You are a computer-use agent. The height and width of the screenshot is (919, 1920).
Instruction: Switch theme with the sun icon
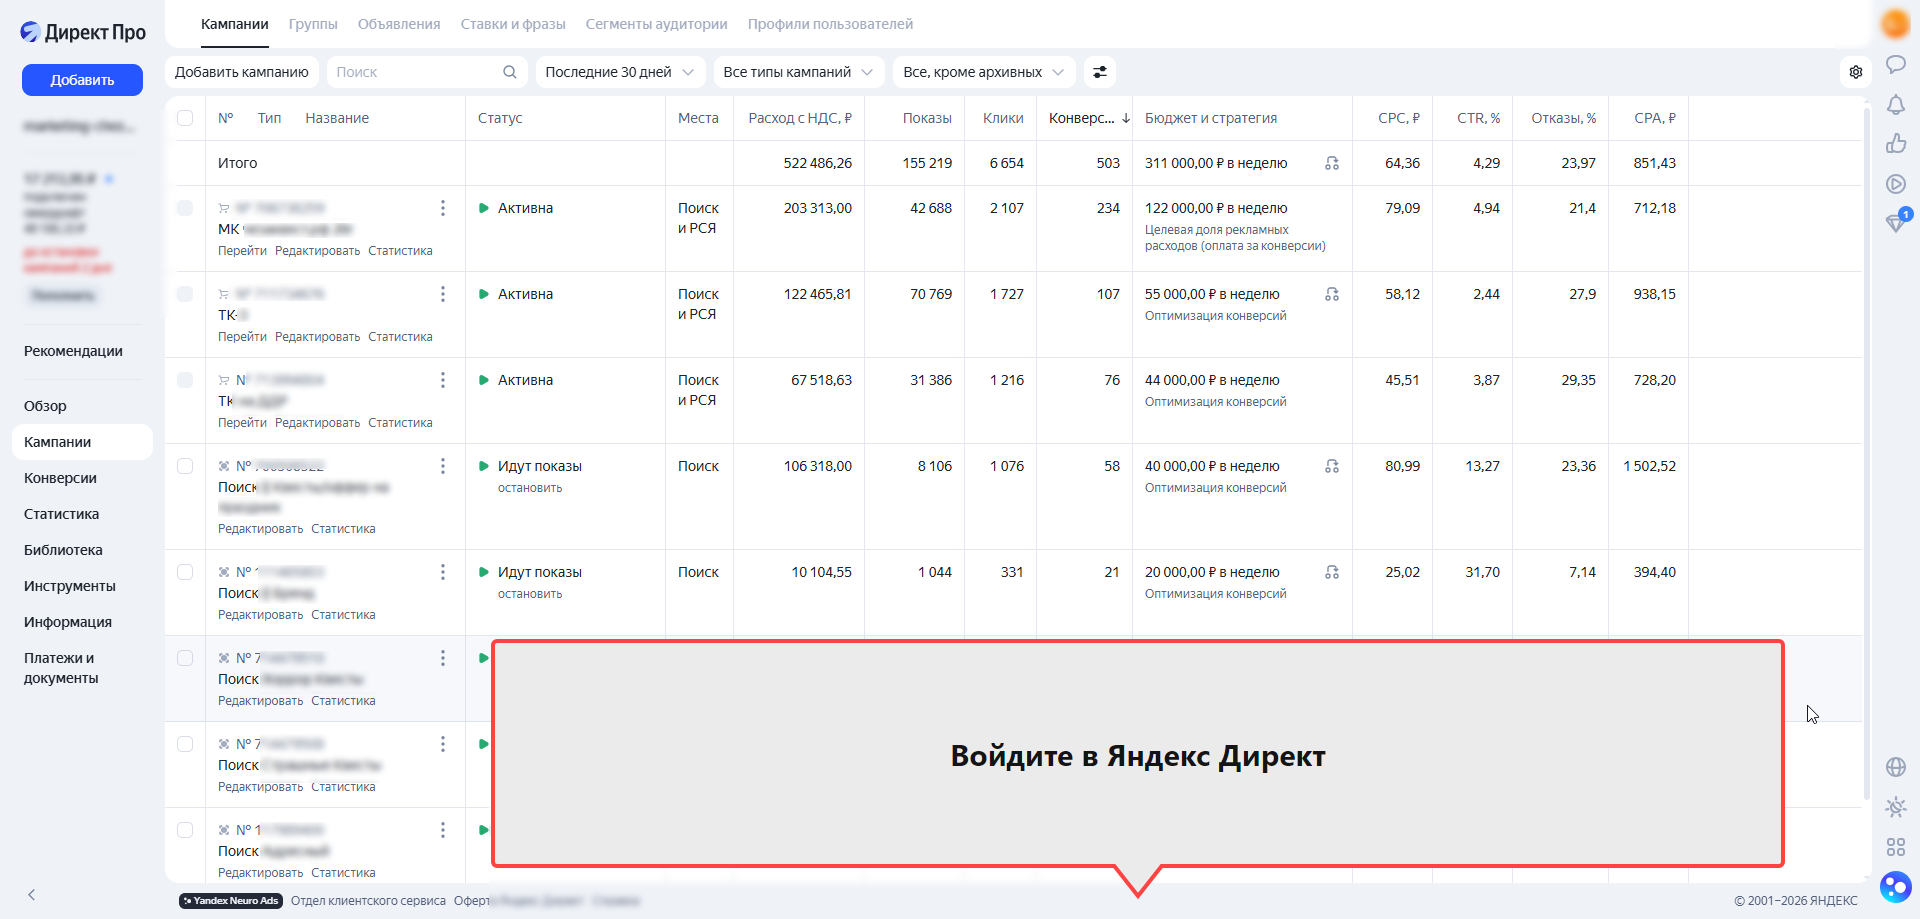click(1896, 807)
